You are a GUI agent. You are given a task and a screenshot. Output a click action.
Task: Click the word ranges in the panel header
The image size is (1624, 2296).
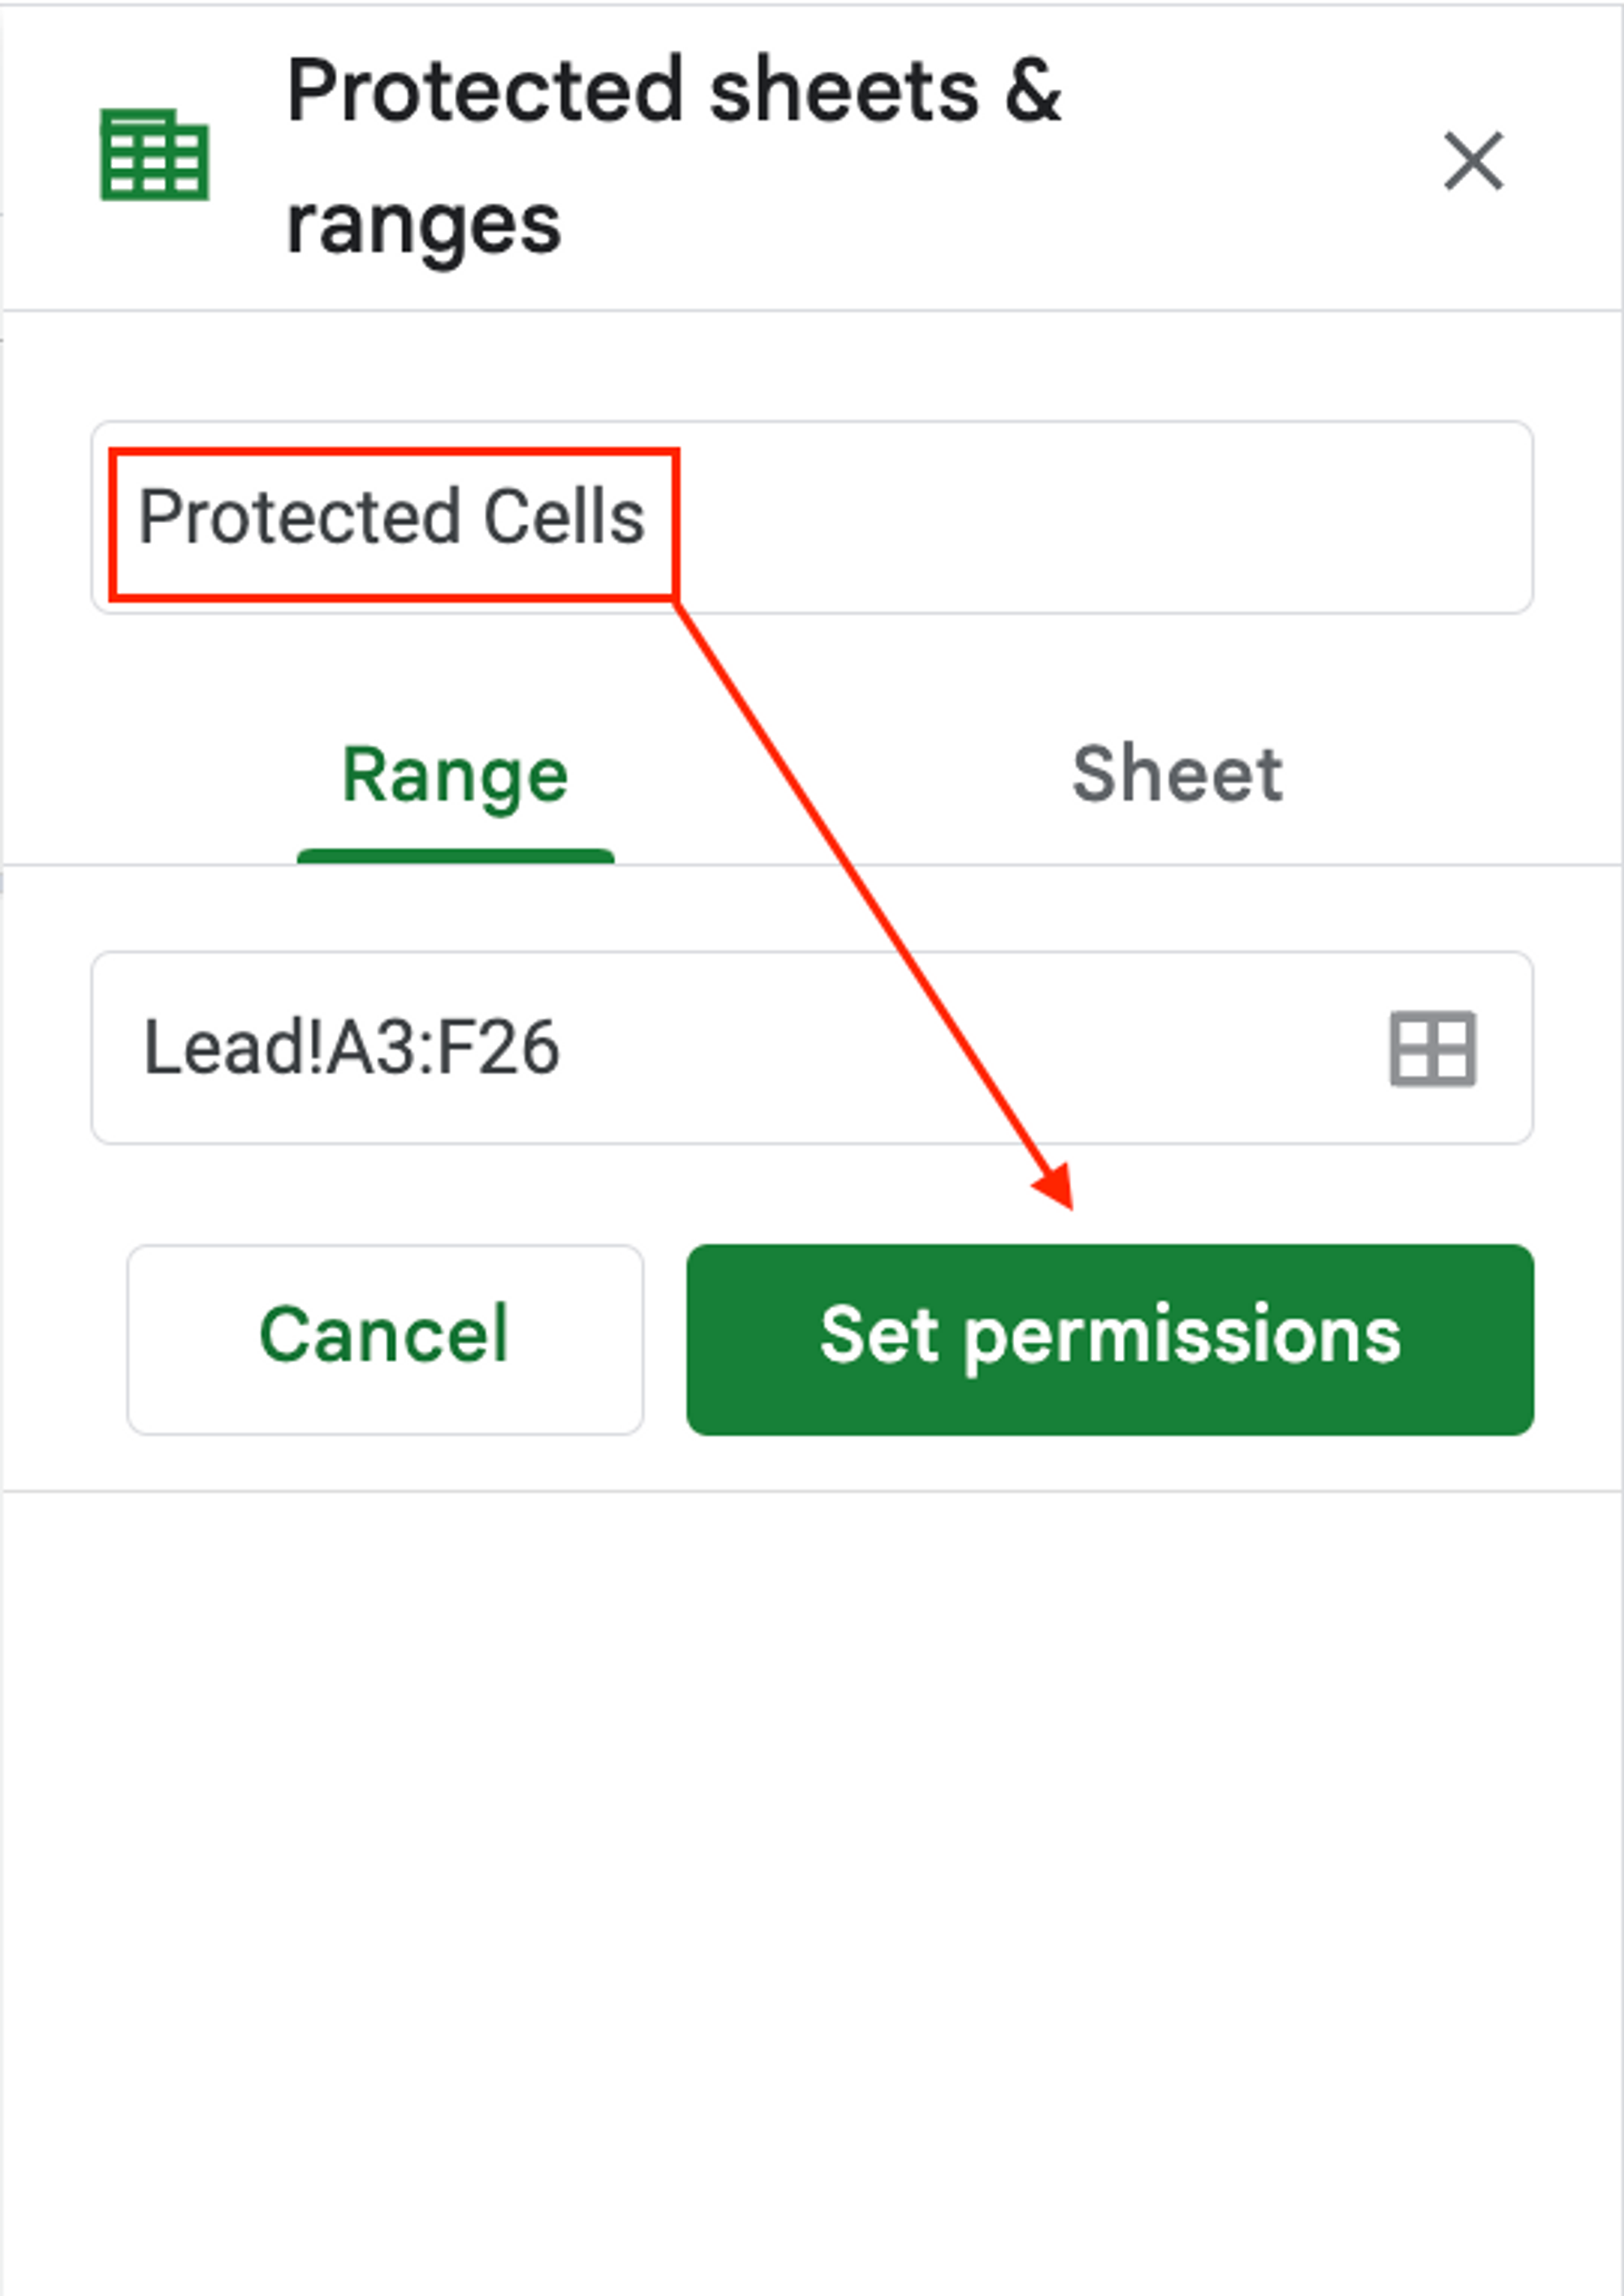click(423, 225)
